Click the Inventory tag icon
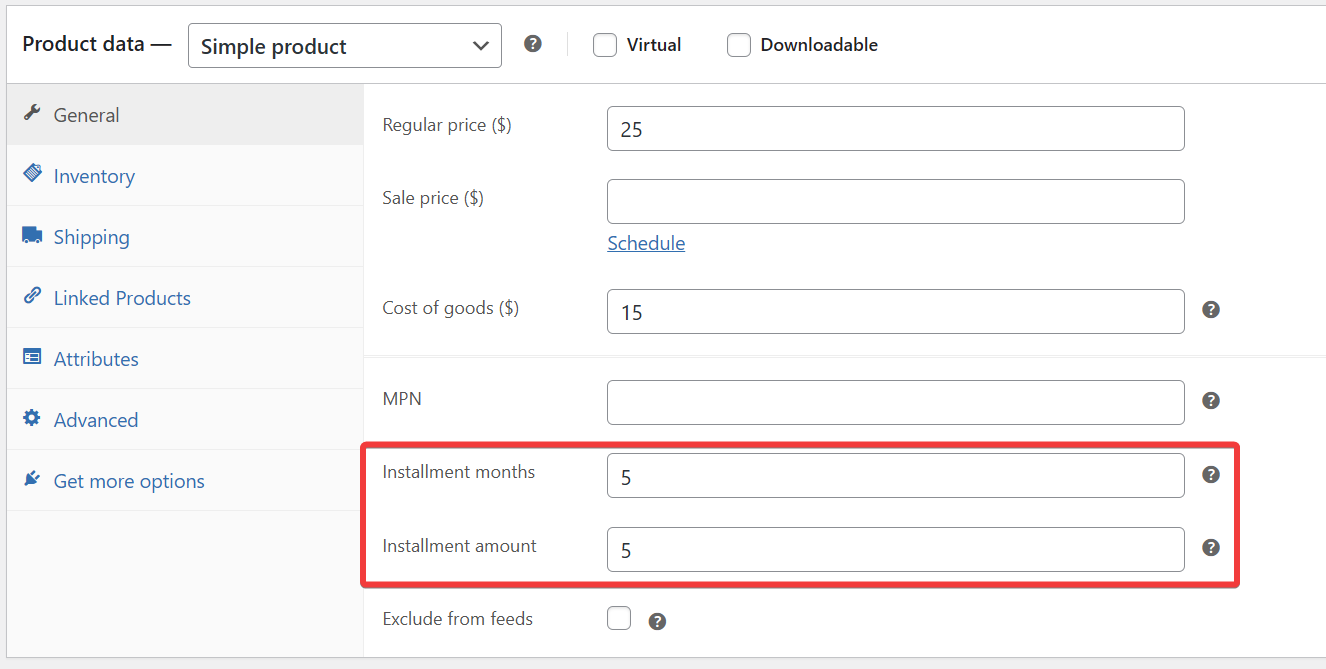1326x669 pixels. tap(32, 174)
